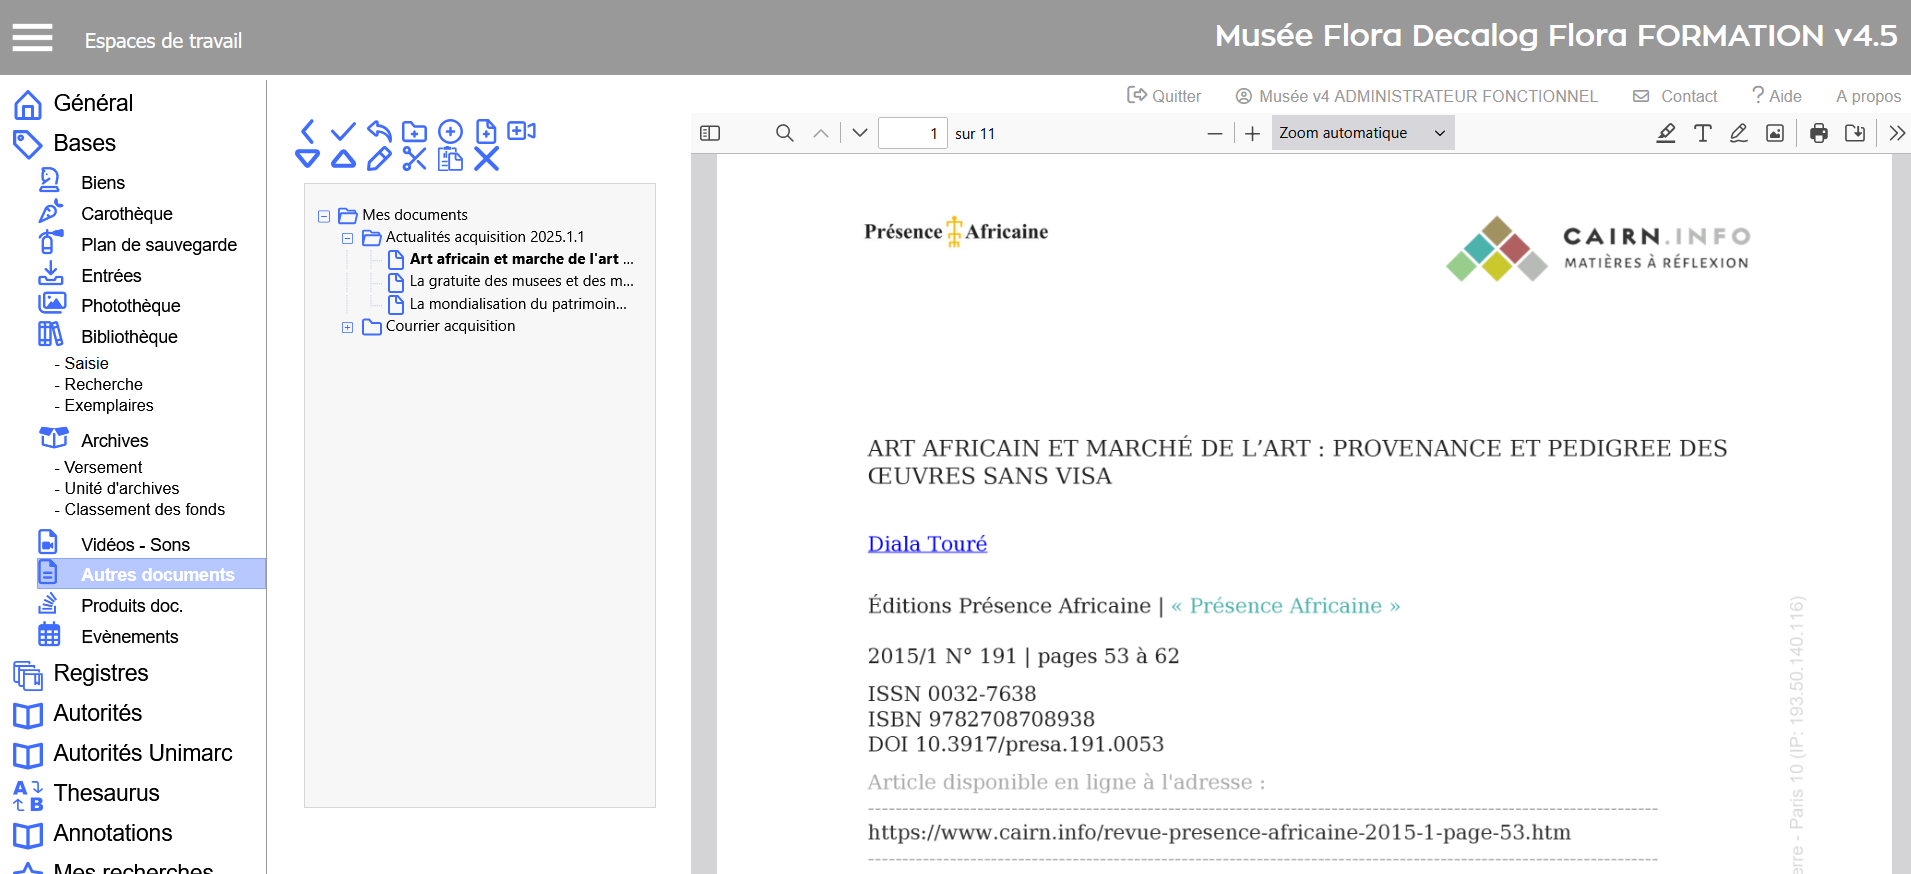This screenshot has height=874, width=1911.
Task: Click the PDF highlight tool
Action: [x=1665, y=133]
